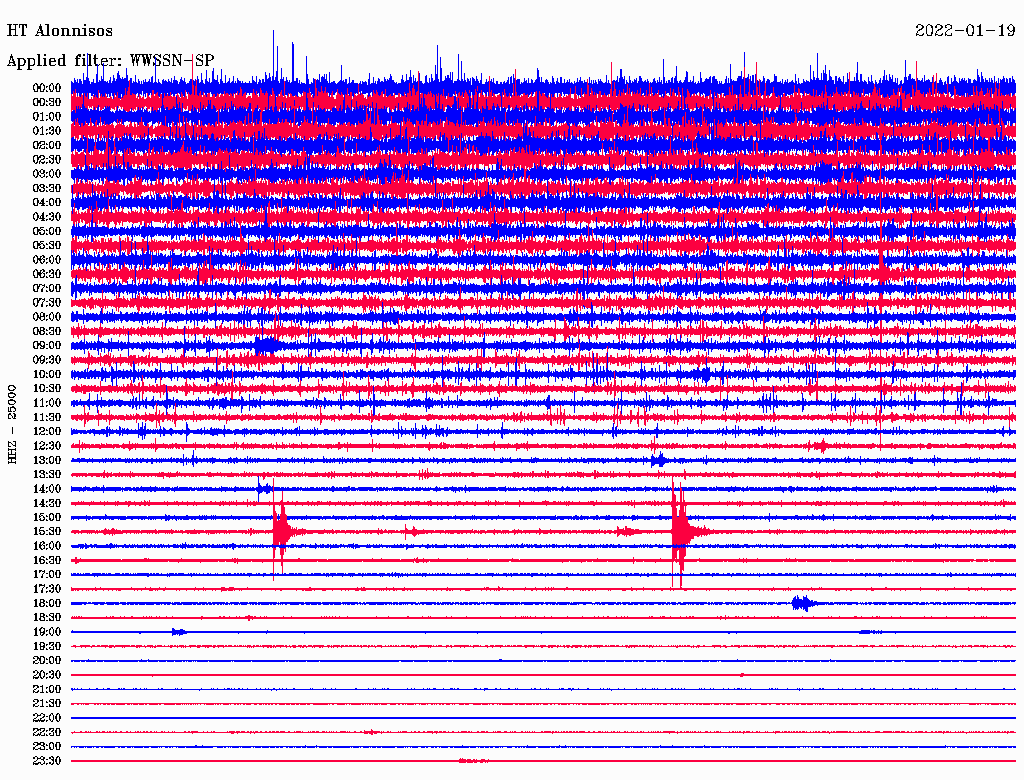The height and width of the screenshot is (780, 1024).
Task: Select the 07:00 time label
Action: click(47, 288)
